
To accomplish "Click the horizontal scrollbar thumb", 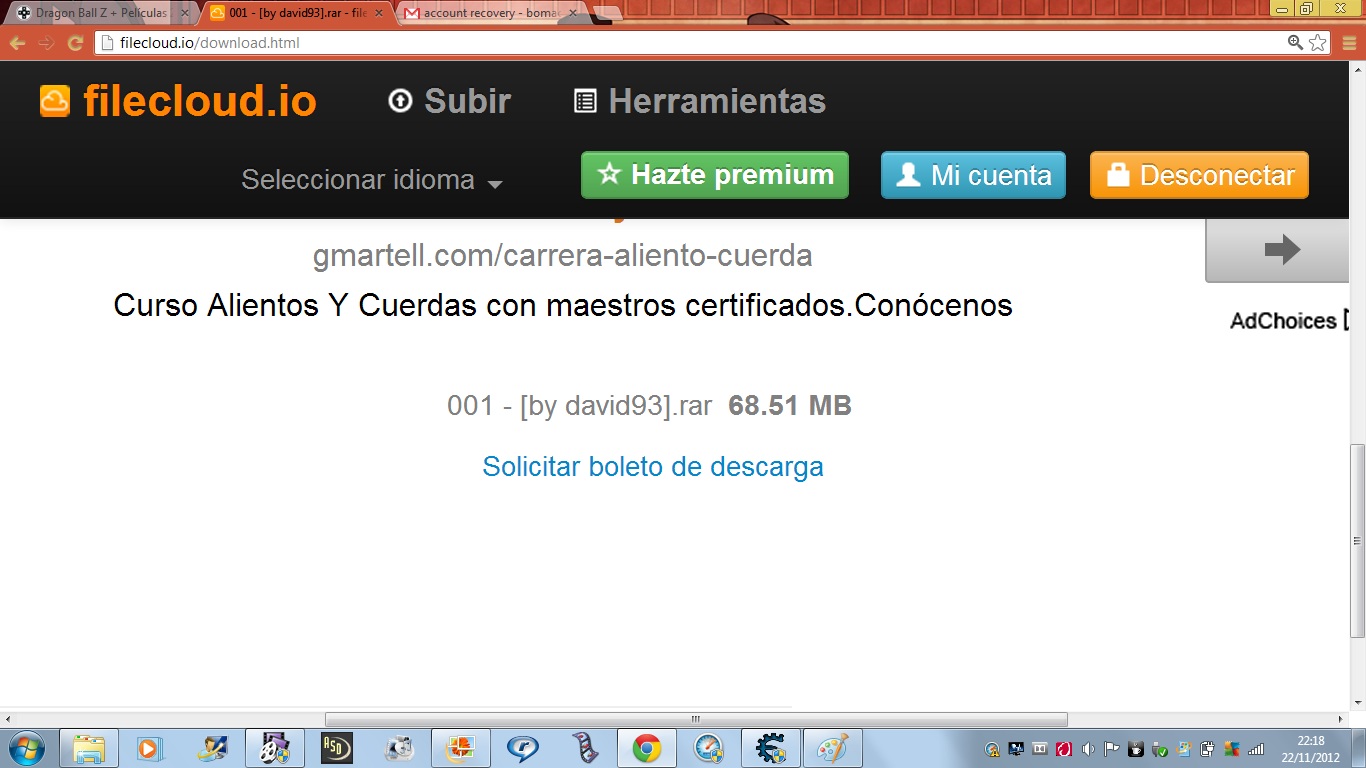I will tap(696, 719).
